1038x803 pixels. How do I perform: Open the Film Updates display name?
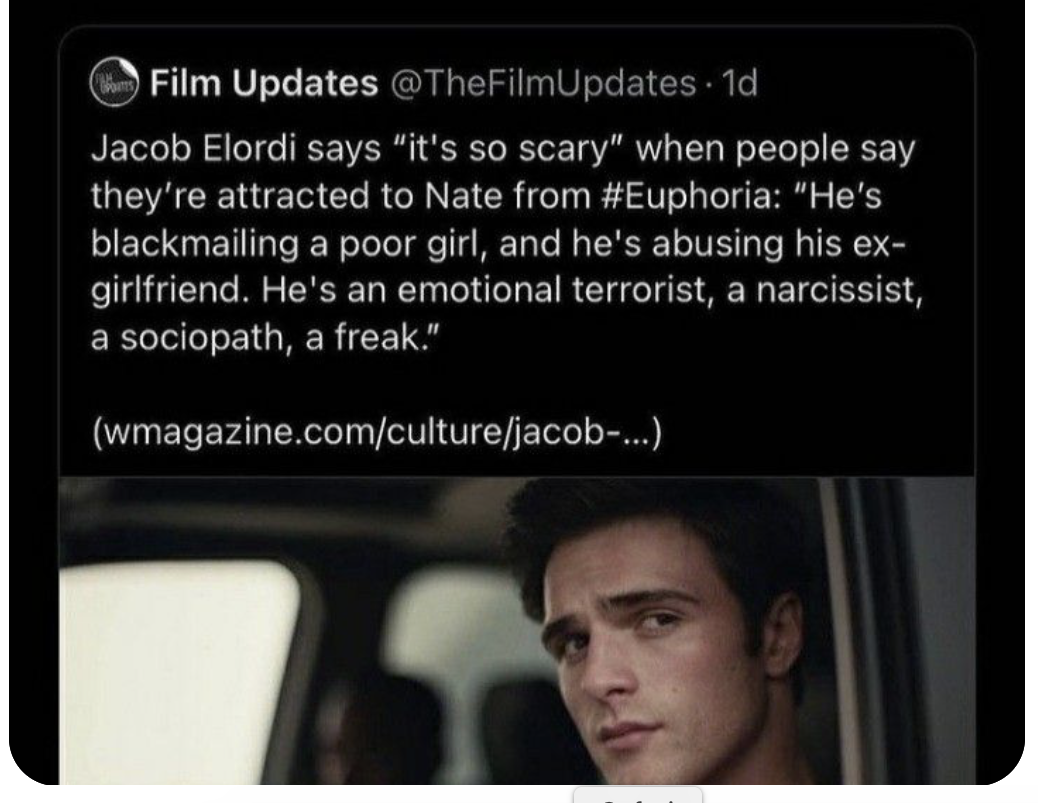pos(263,83)
